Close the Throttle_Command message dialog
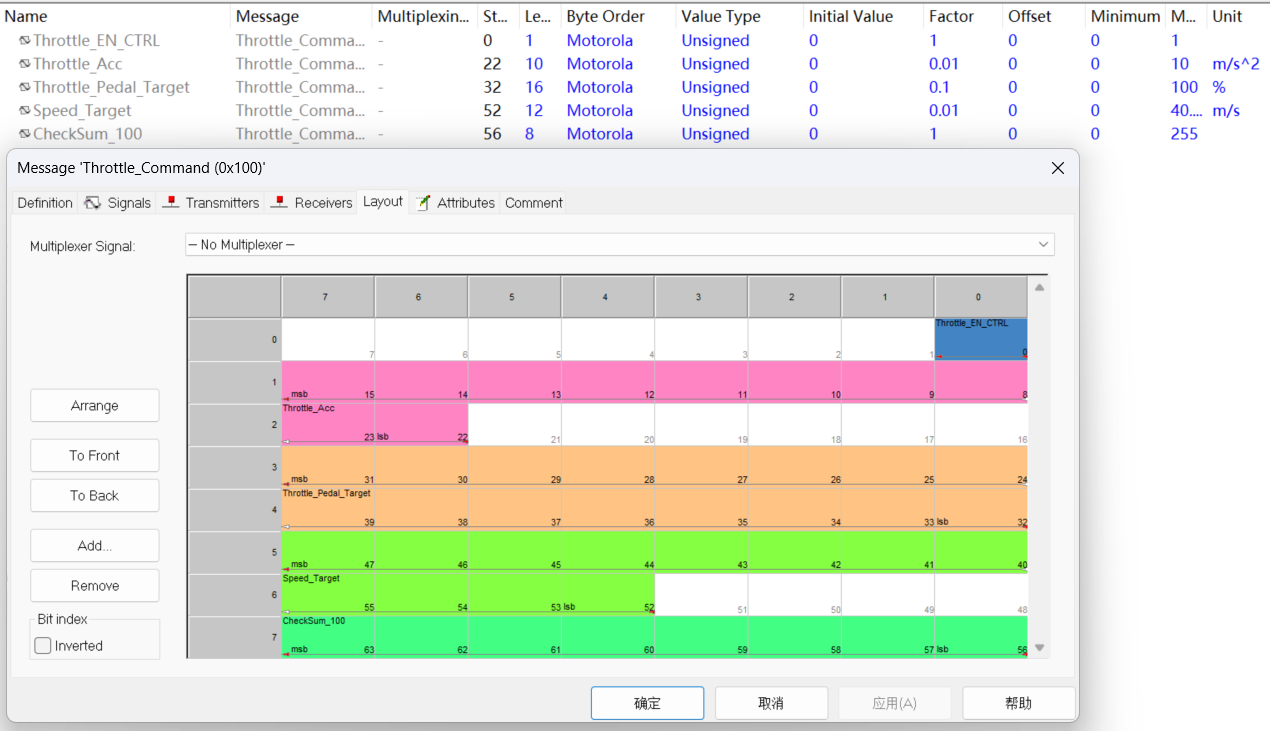The width and height of the screenshot is (1270, 731). (1057, 168)
